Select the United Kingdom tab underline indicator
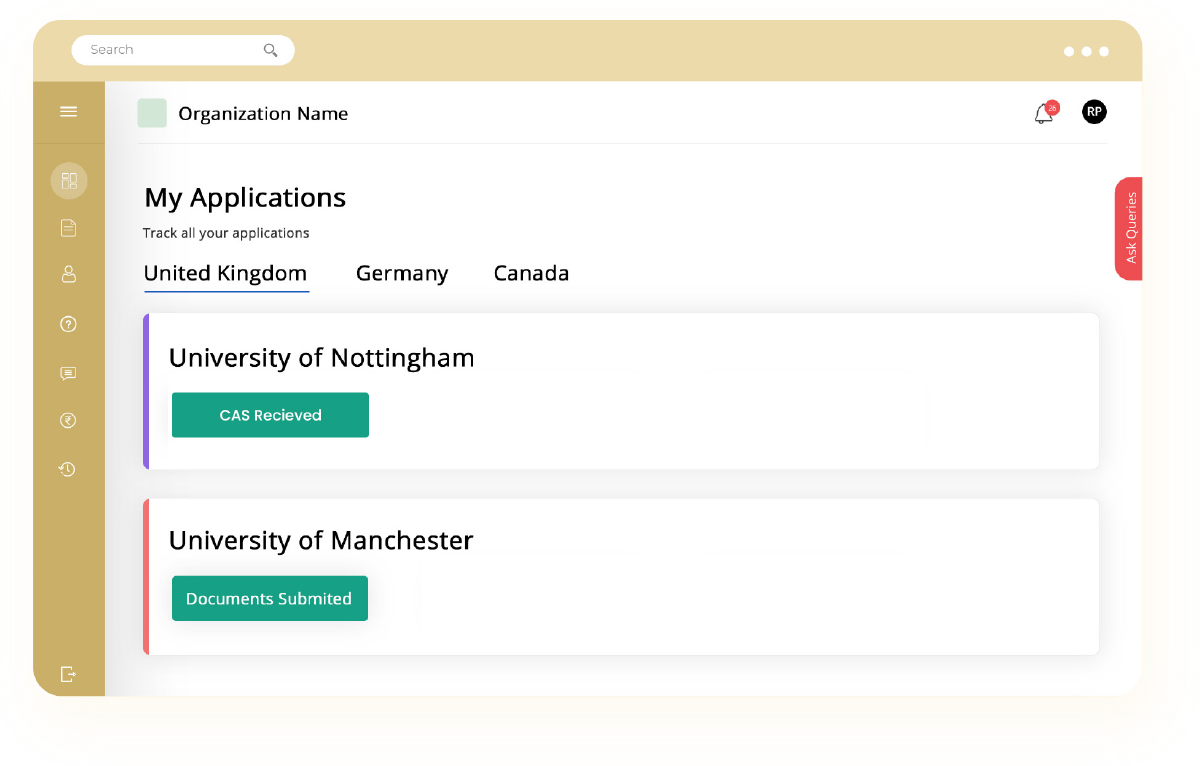Image resolution: width=1200 pixels, height=766 pixels. coord(225,290)
